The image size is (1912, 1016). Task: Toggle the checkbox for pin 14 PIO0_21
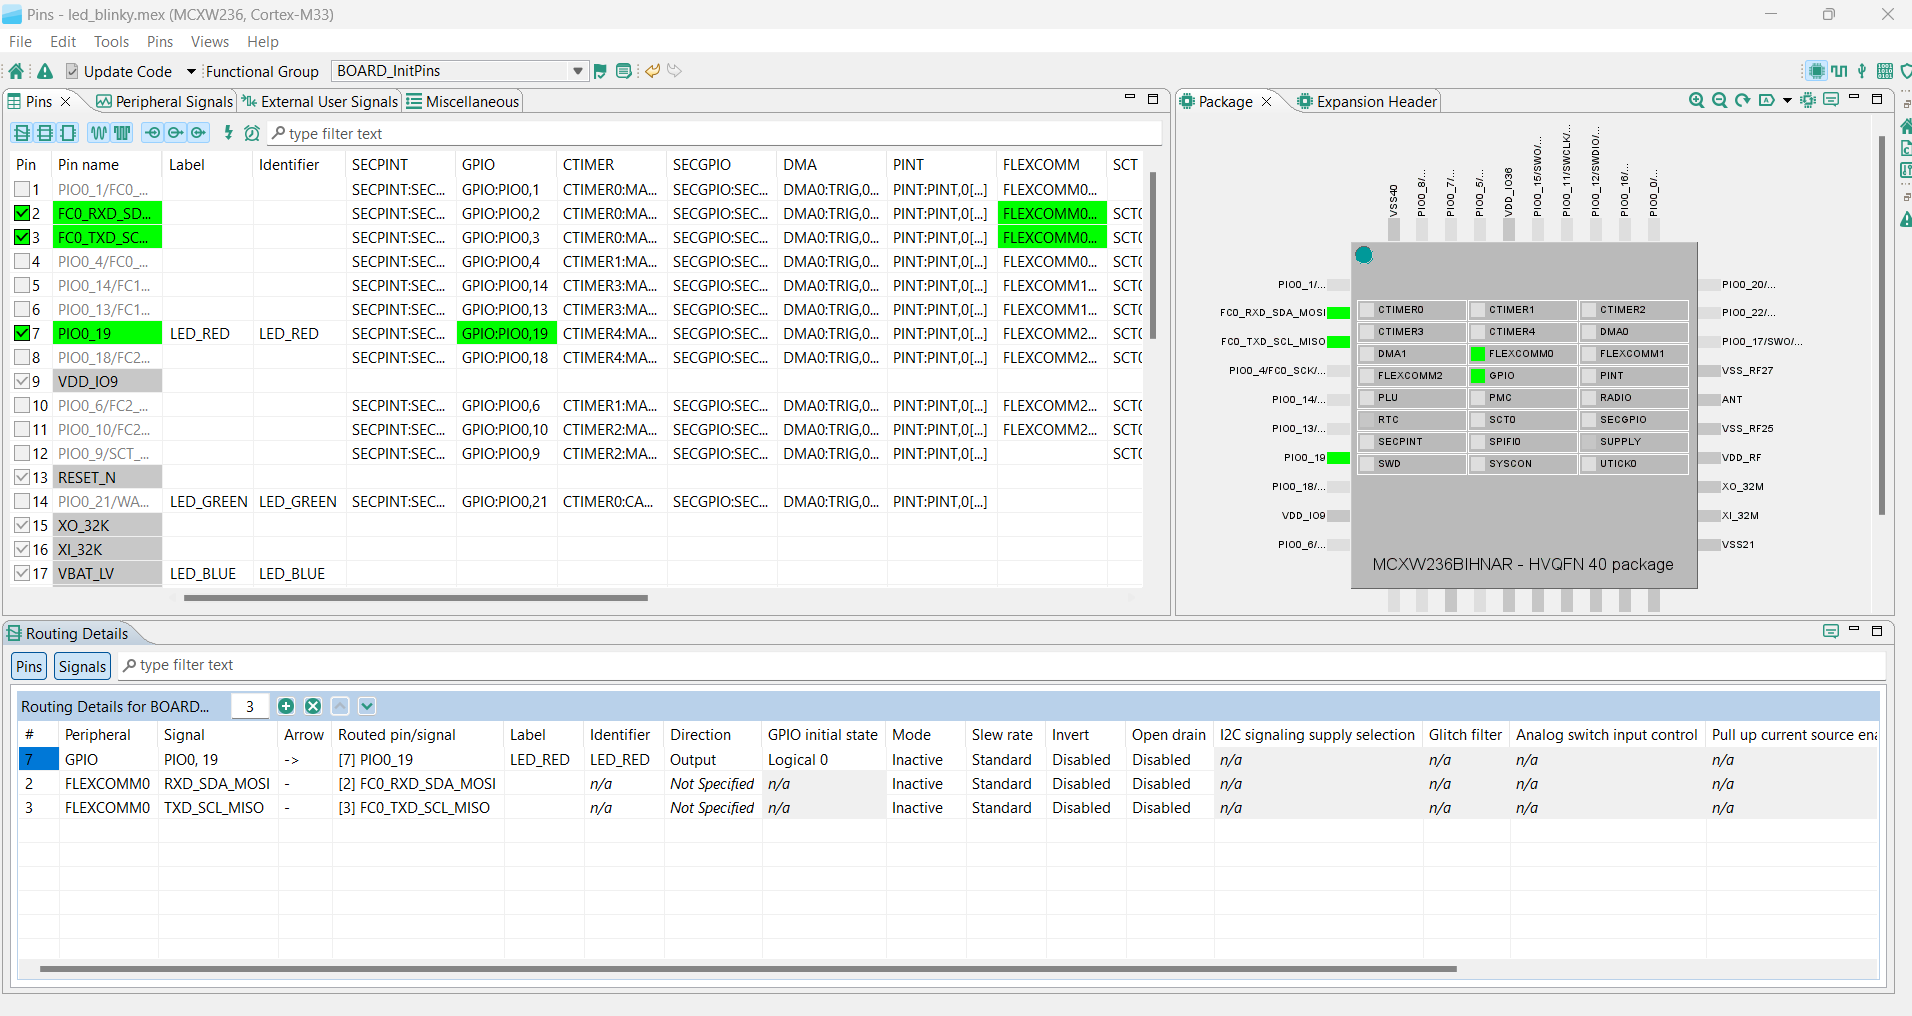pyautogui.click(x=22, y=501)
